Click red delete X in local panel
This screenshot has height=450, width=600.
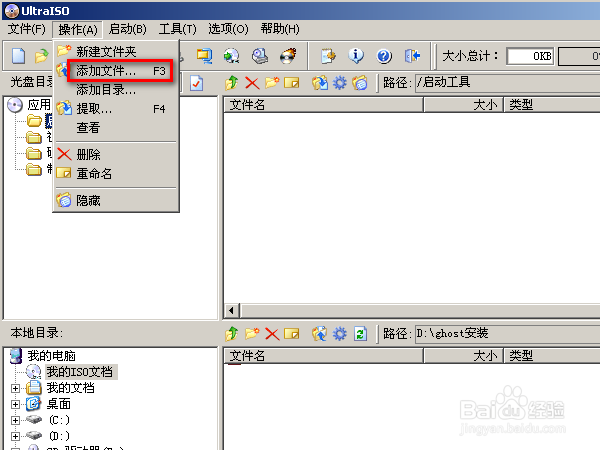[272, 334]
